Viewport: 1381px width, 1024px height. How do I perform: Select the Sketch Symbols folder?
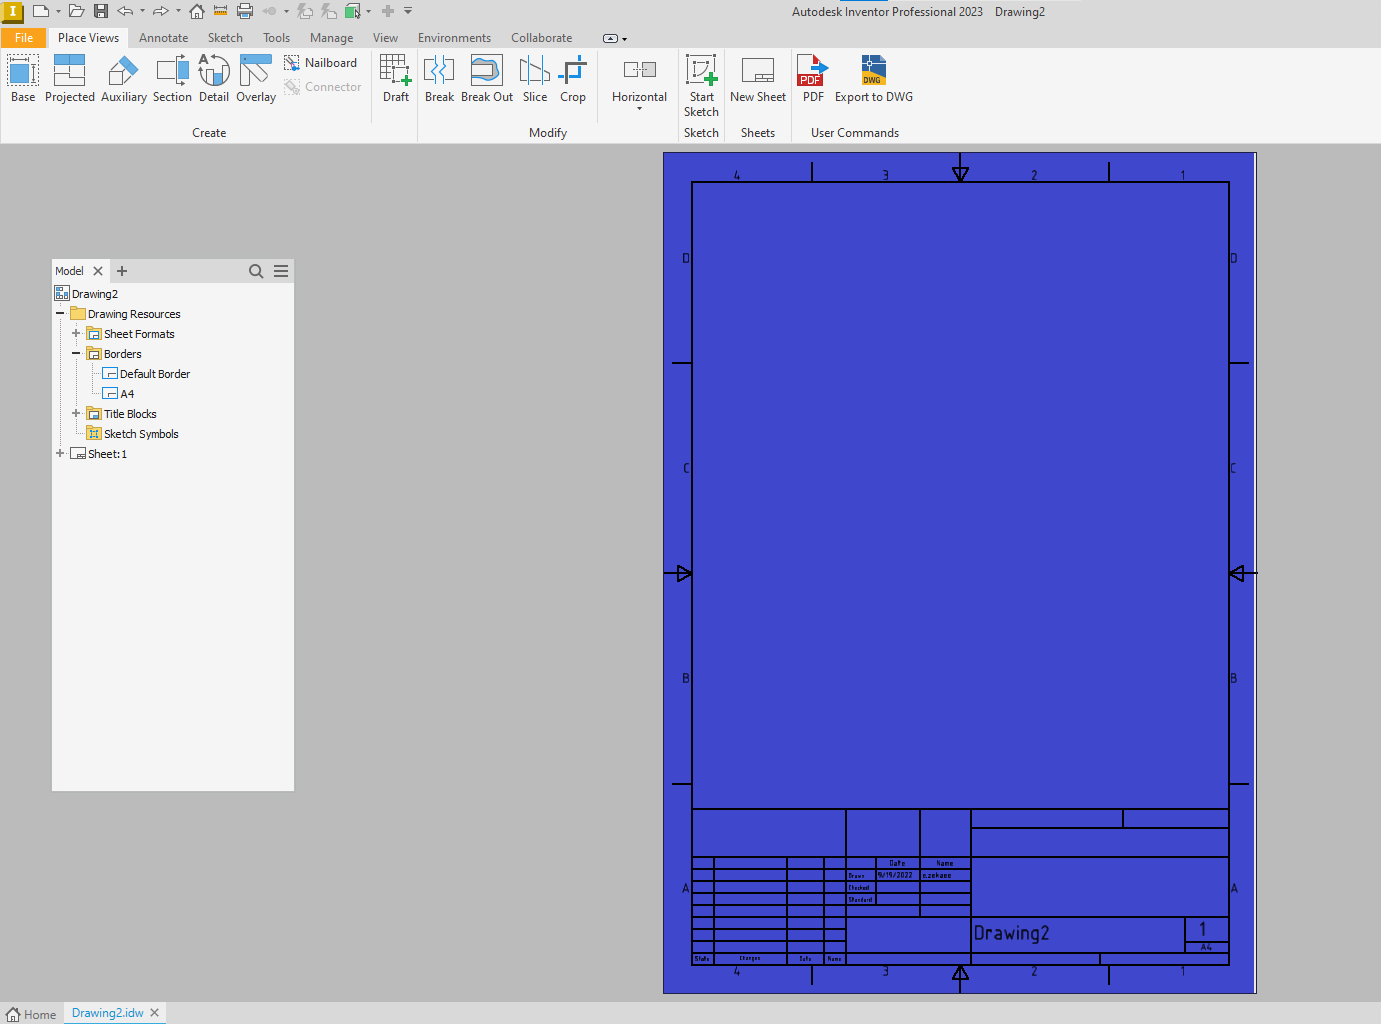[x=132, y=434]
